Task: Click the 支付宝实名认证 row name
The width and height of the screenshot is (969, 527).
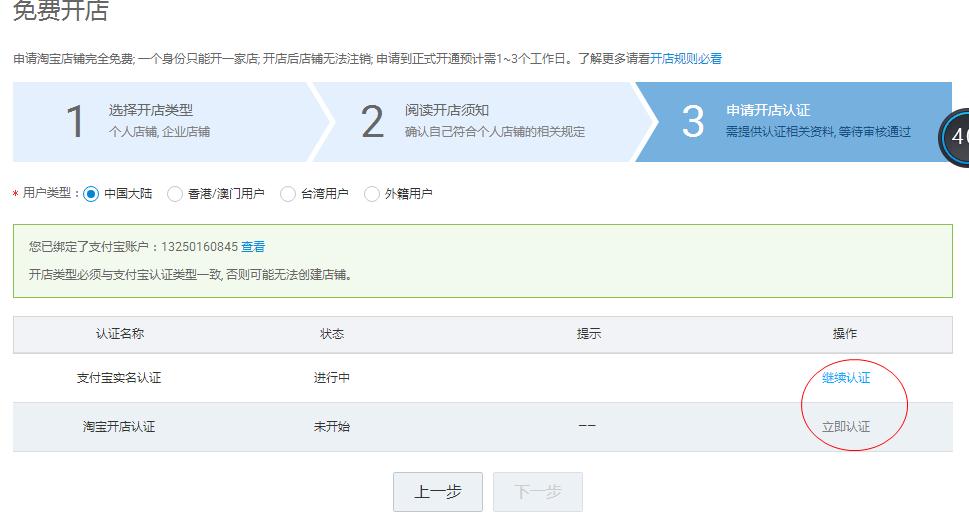Action: pos(119,377)
